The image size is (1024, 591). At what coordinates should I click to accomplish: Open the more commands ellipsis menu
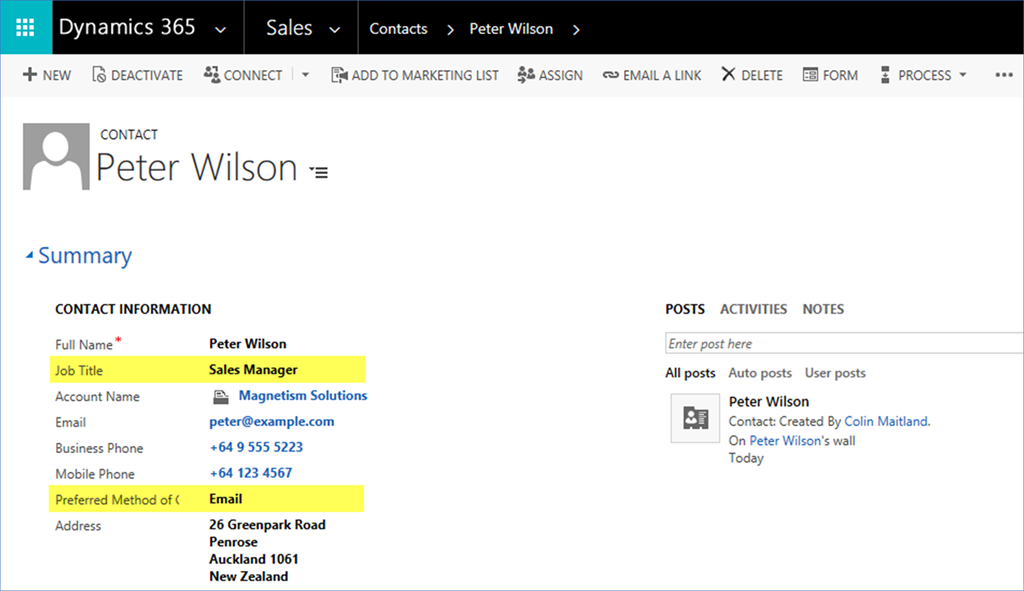[1004, 75]
